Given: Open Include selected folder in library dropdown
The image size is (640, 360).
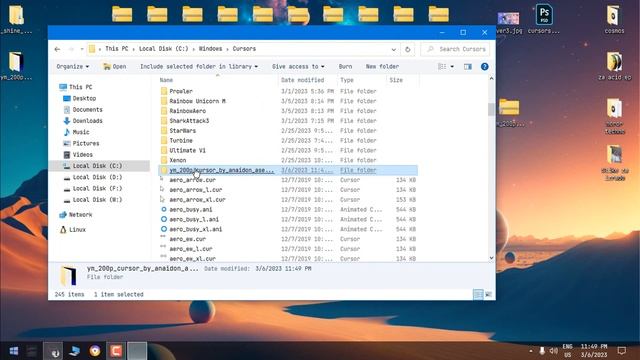Looking at the screenshot, I should (199, 67).
